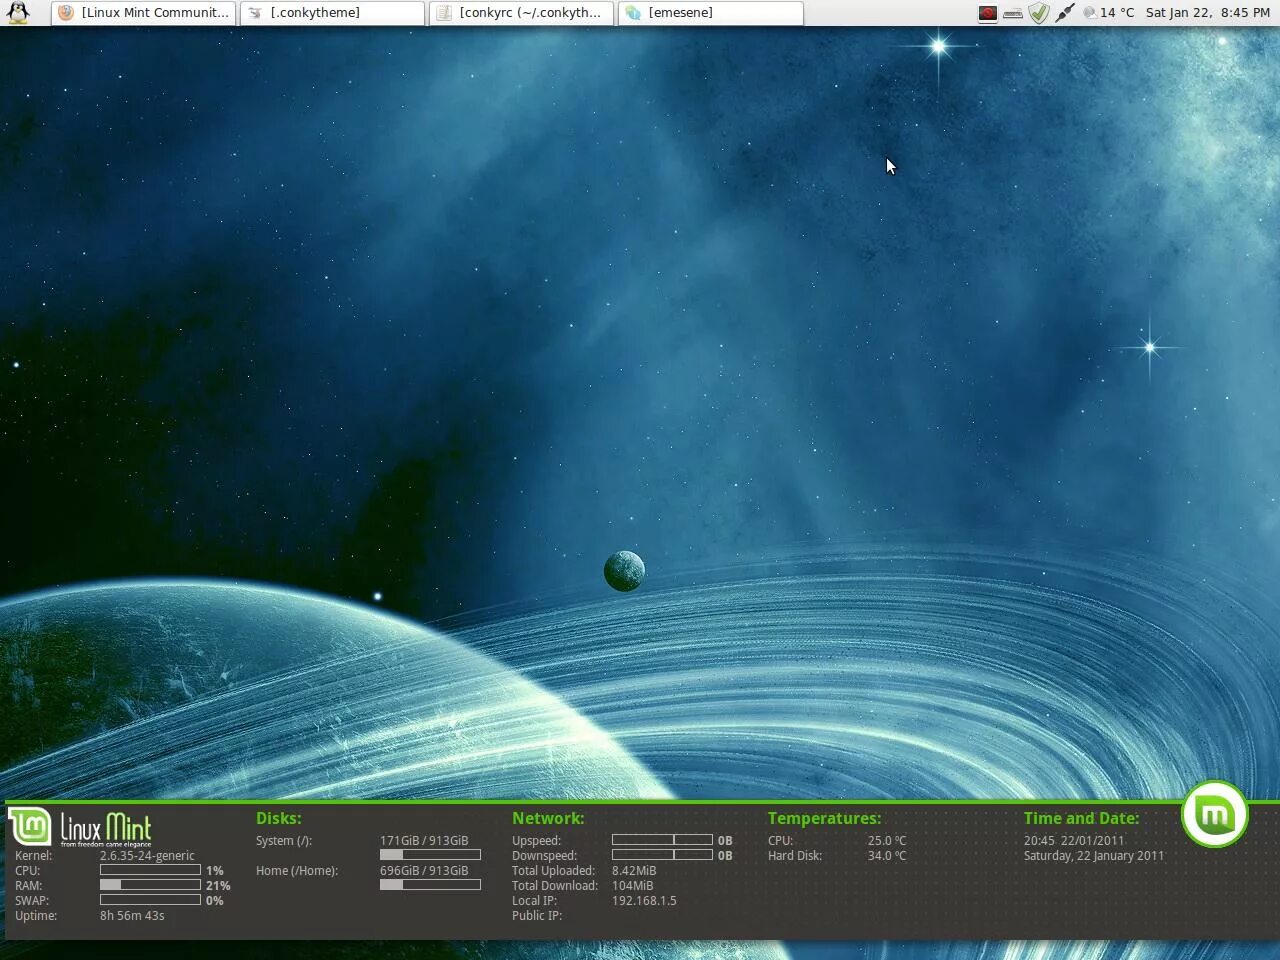
Task: Click the System disk usage bar
Action: tap(430, 855)
